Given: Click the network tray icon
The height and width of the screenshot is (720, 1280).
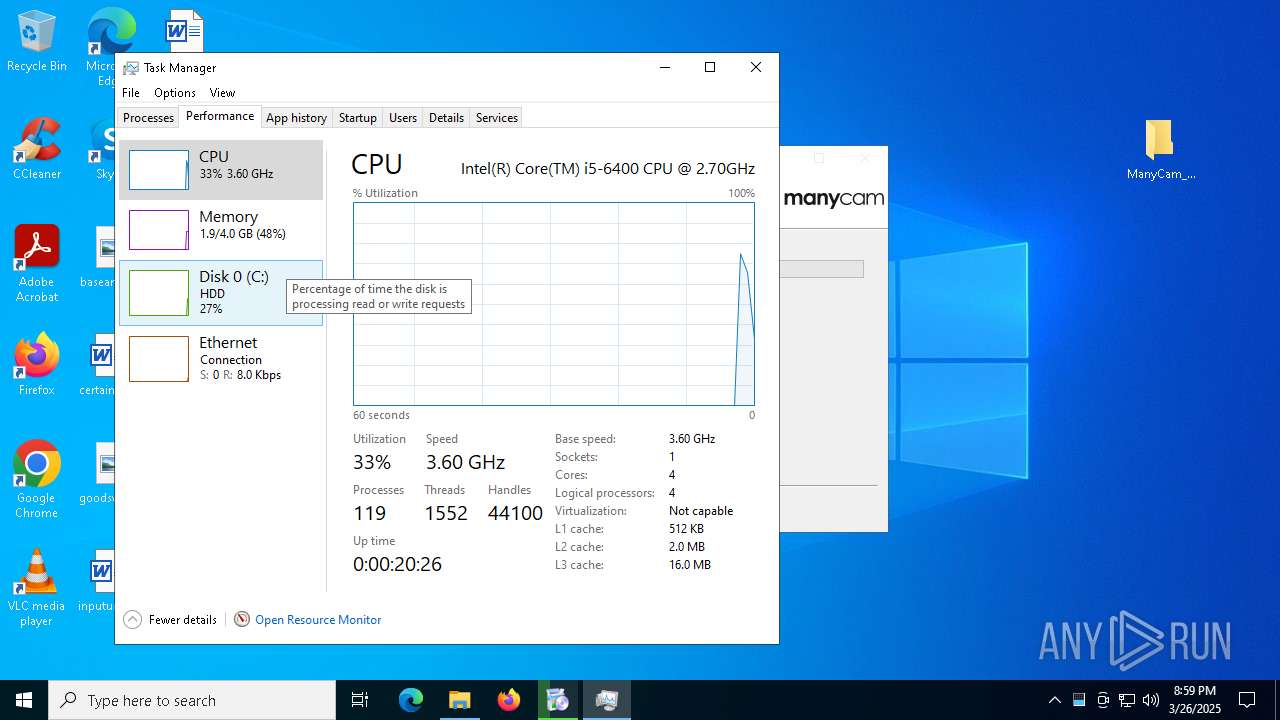Looking at the screenshot, I should pos(1127,700).
